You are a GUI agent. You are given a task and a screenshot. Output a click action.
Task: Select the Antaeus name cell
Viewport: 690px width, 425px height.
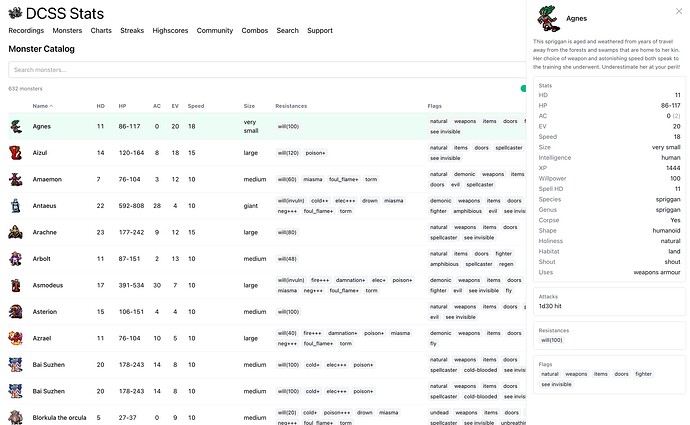pyautogui.click(x=44, y=205)
